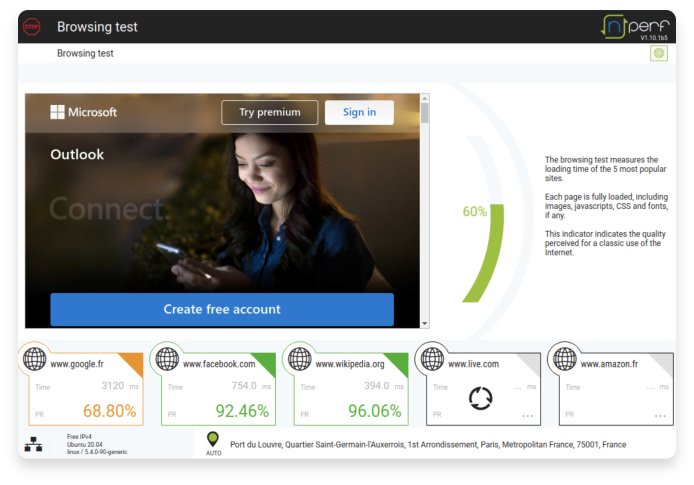Click Create free account button
694x485 pixels.
click(222, 309)
